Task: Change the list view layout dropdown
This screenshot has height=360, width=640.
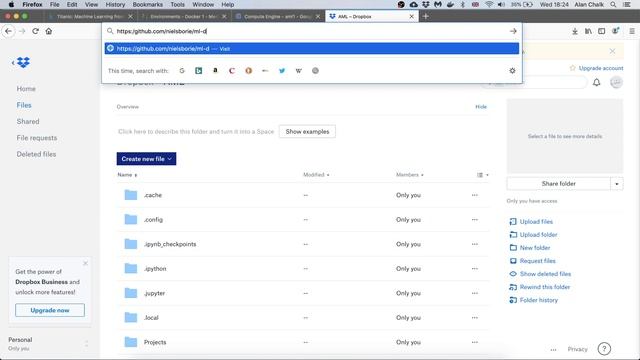Action: (x=483, y=175)
